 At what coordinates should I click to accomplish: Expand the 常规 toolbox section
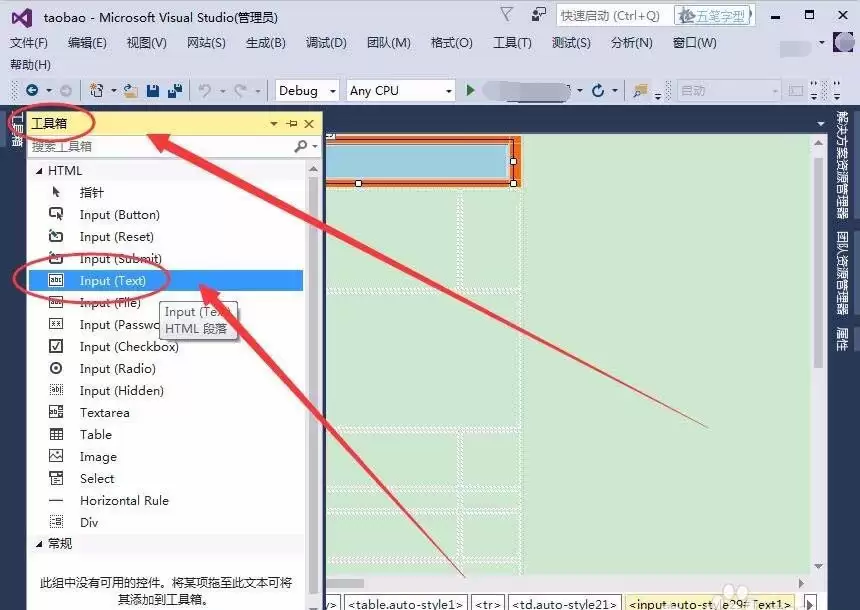coord(60,544)
